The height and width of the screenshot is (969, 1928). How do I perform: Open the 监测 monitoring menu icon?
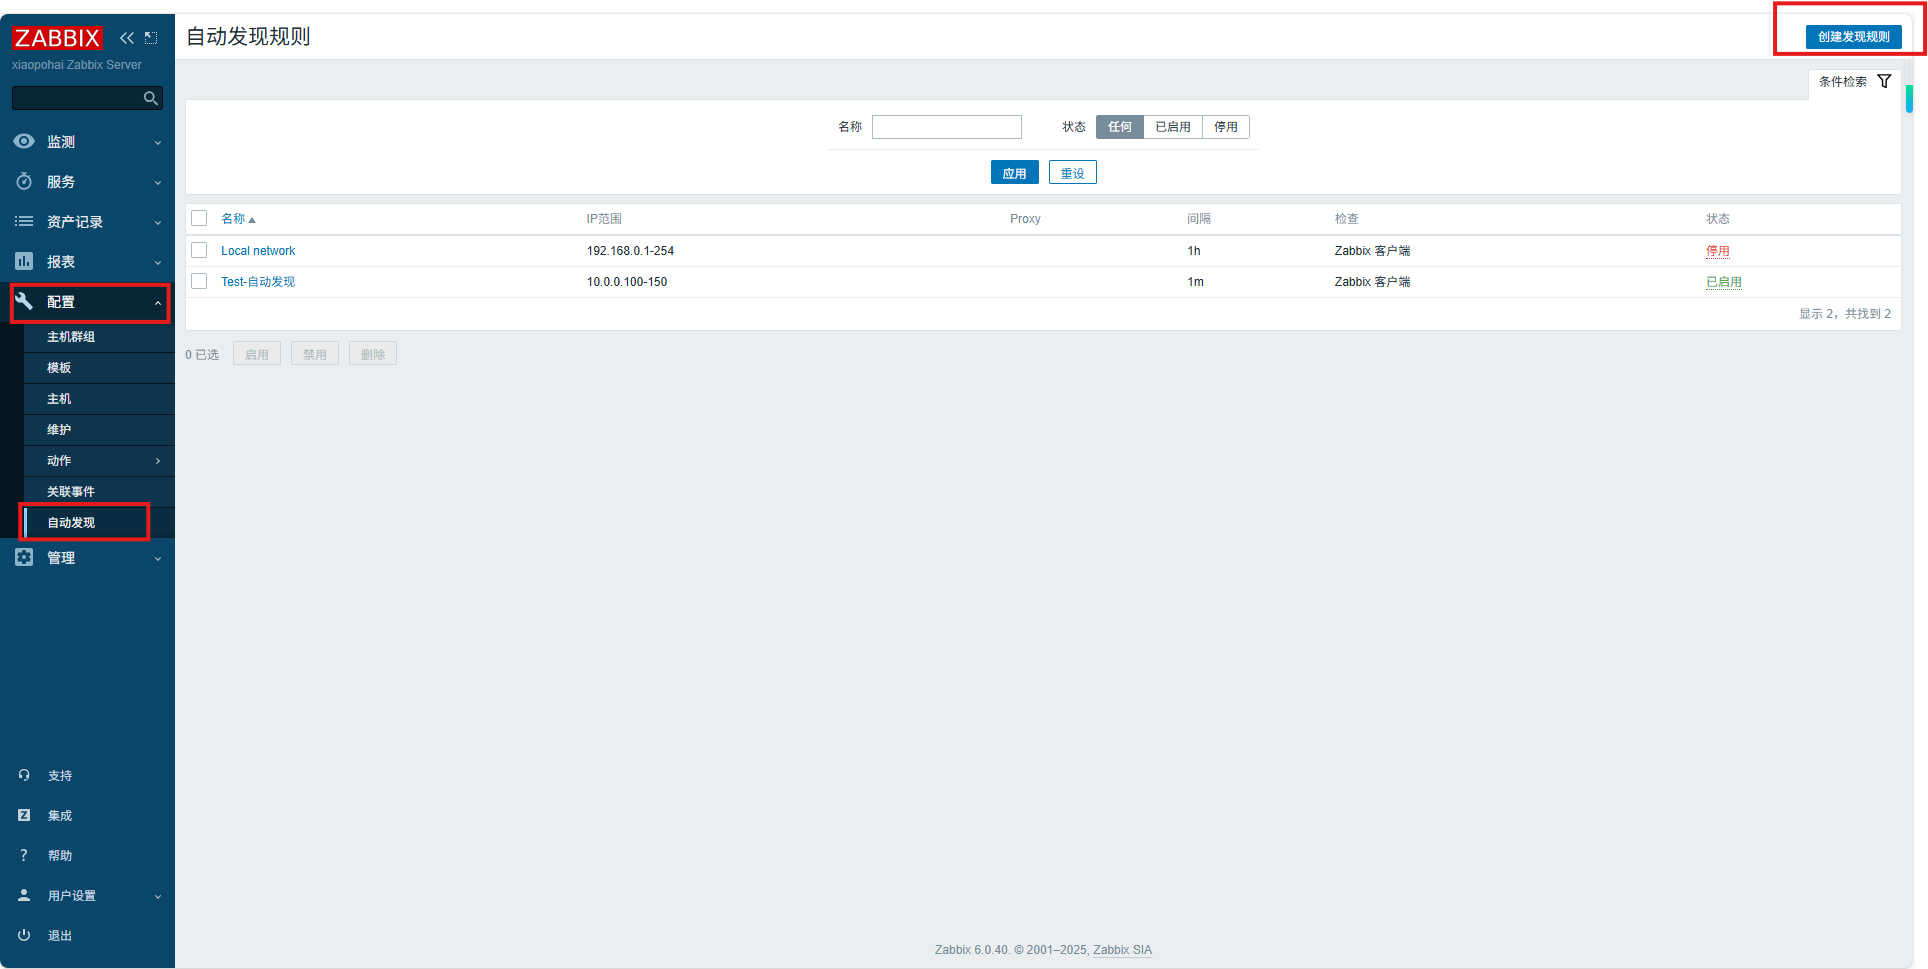click(x=24, y=141)
